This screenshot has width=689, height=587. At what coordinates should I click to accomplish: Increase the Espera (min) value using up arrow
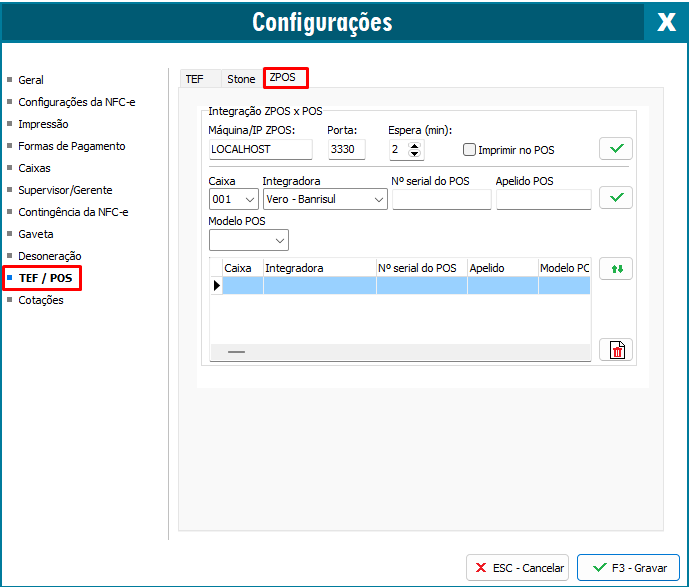click(x=416, y=145)
